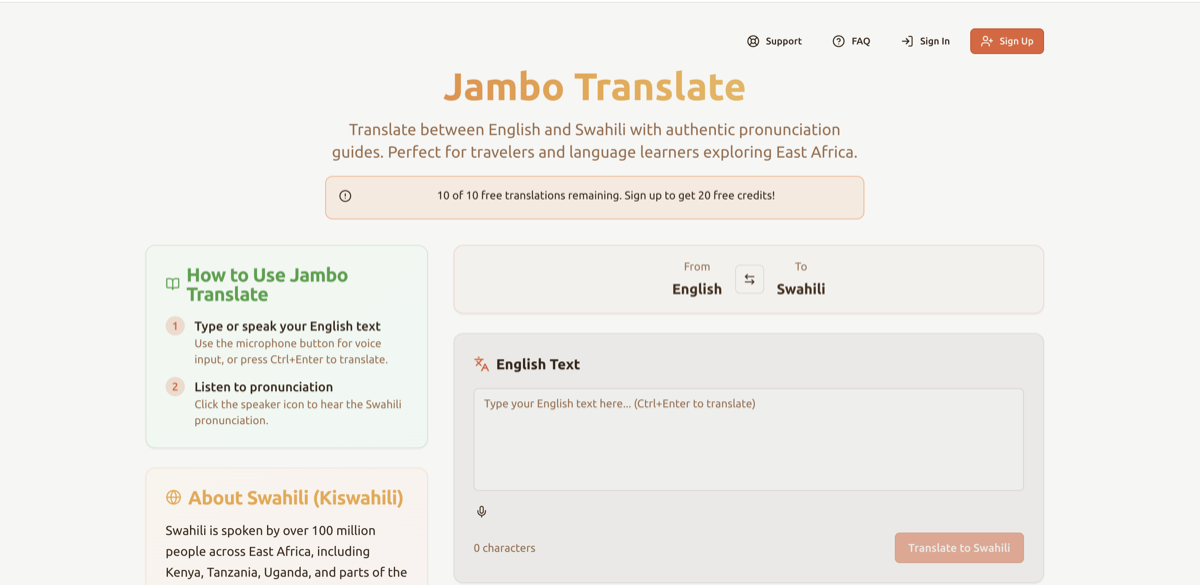This screenshot has width=1200, height=585.
Task: Click the book icon next to How to Use
Action: 172,283
